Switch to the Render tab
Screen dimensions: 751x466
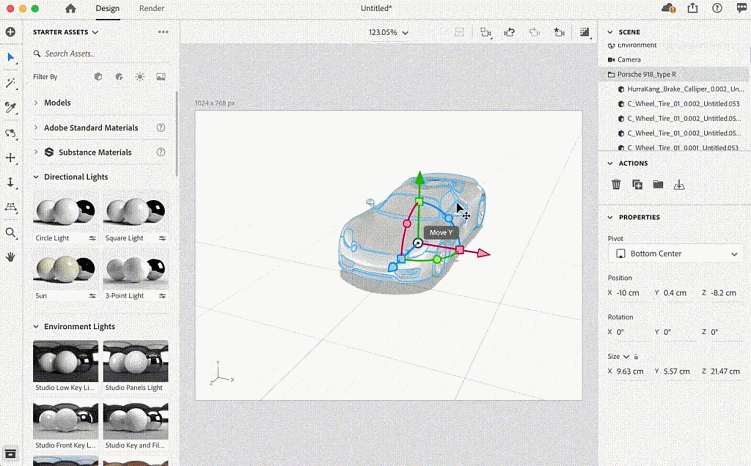pyautogui.click(x=151, y=8)
